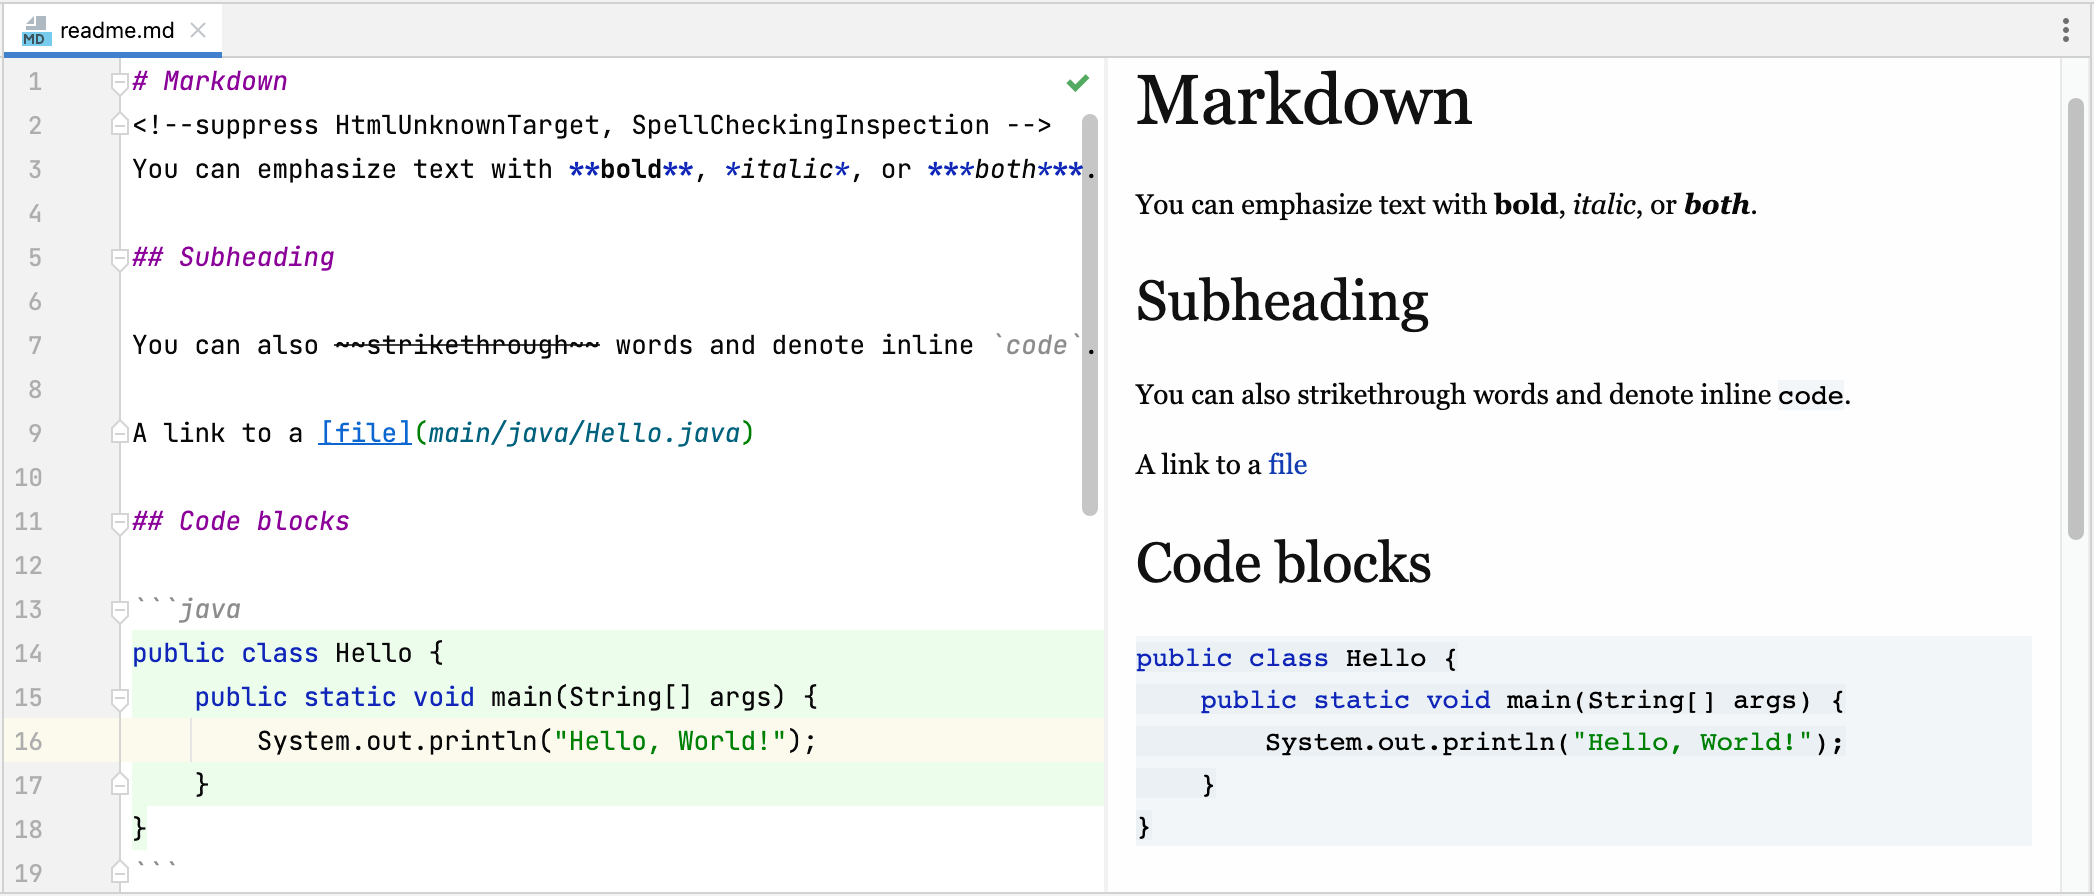2094x896 pixels.
Task: Click the "Hello, World!" string in the preview
Action: 1694,742
